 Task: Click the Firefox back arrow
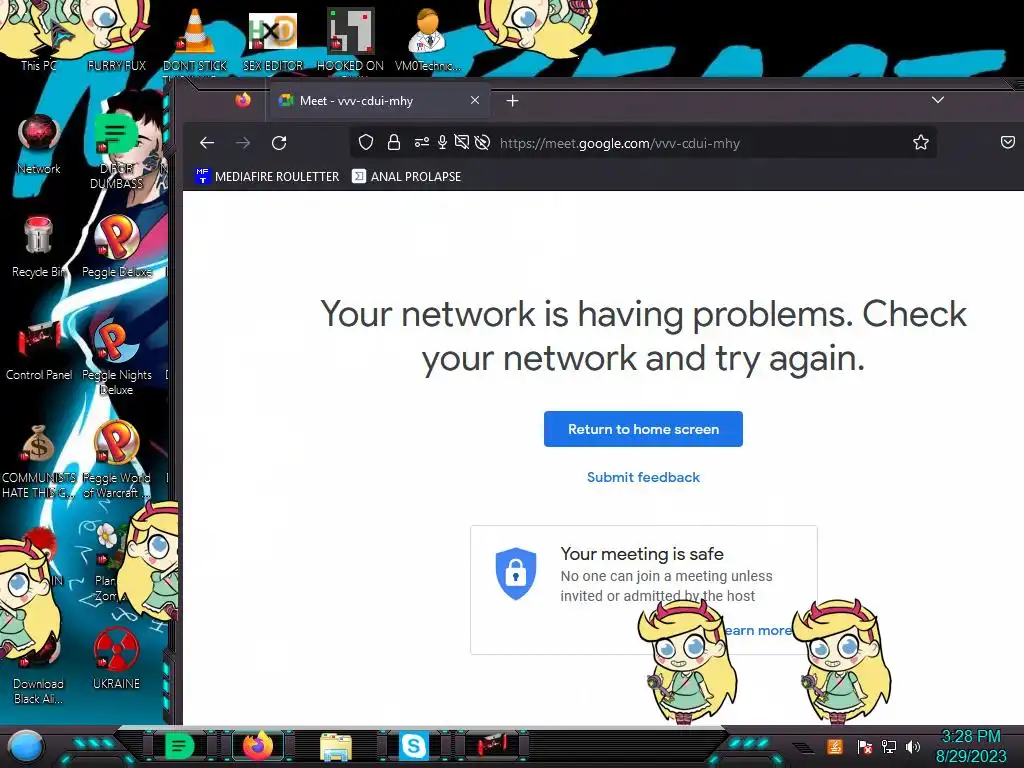[207, 143]
